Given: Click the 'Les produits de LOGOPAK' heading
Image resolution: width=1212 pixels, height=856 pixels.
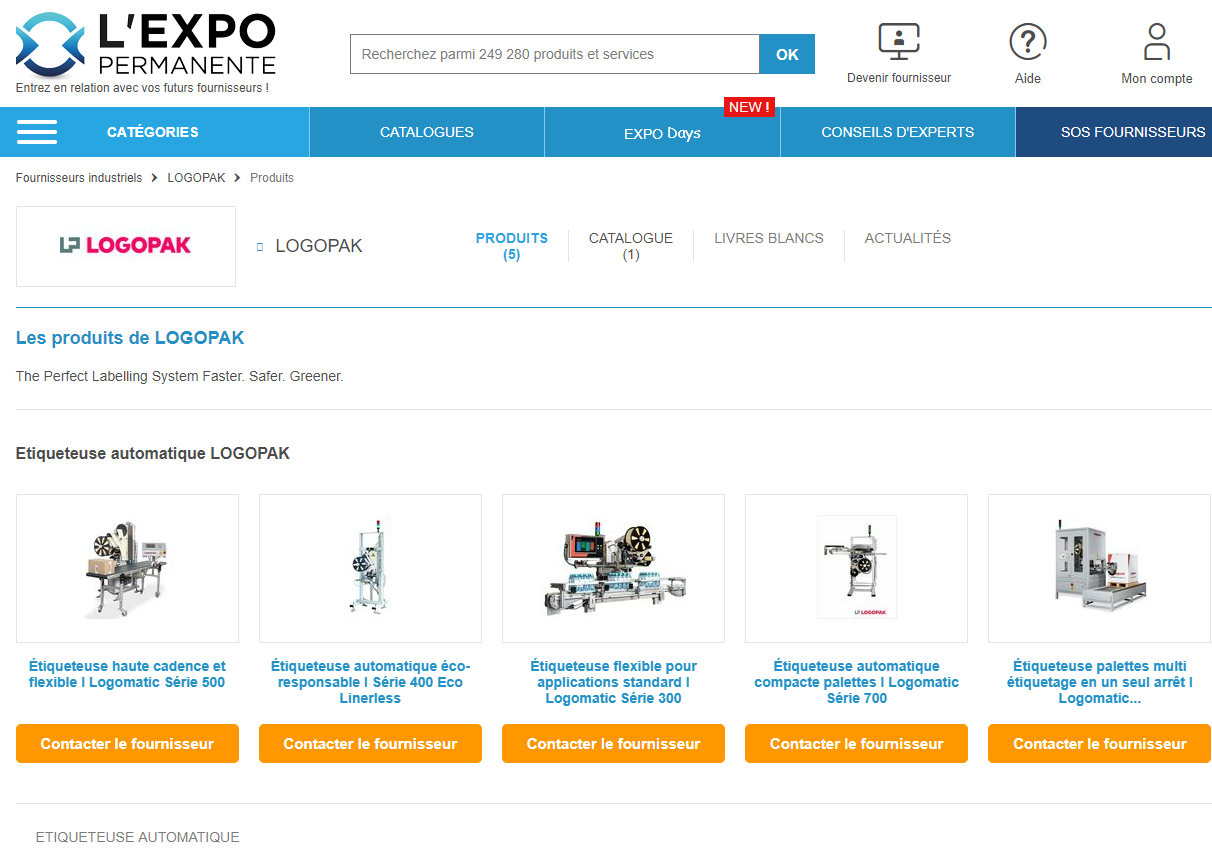Looking at the screenshot, I should coord(130,338).
